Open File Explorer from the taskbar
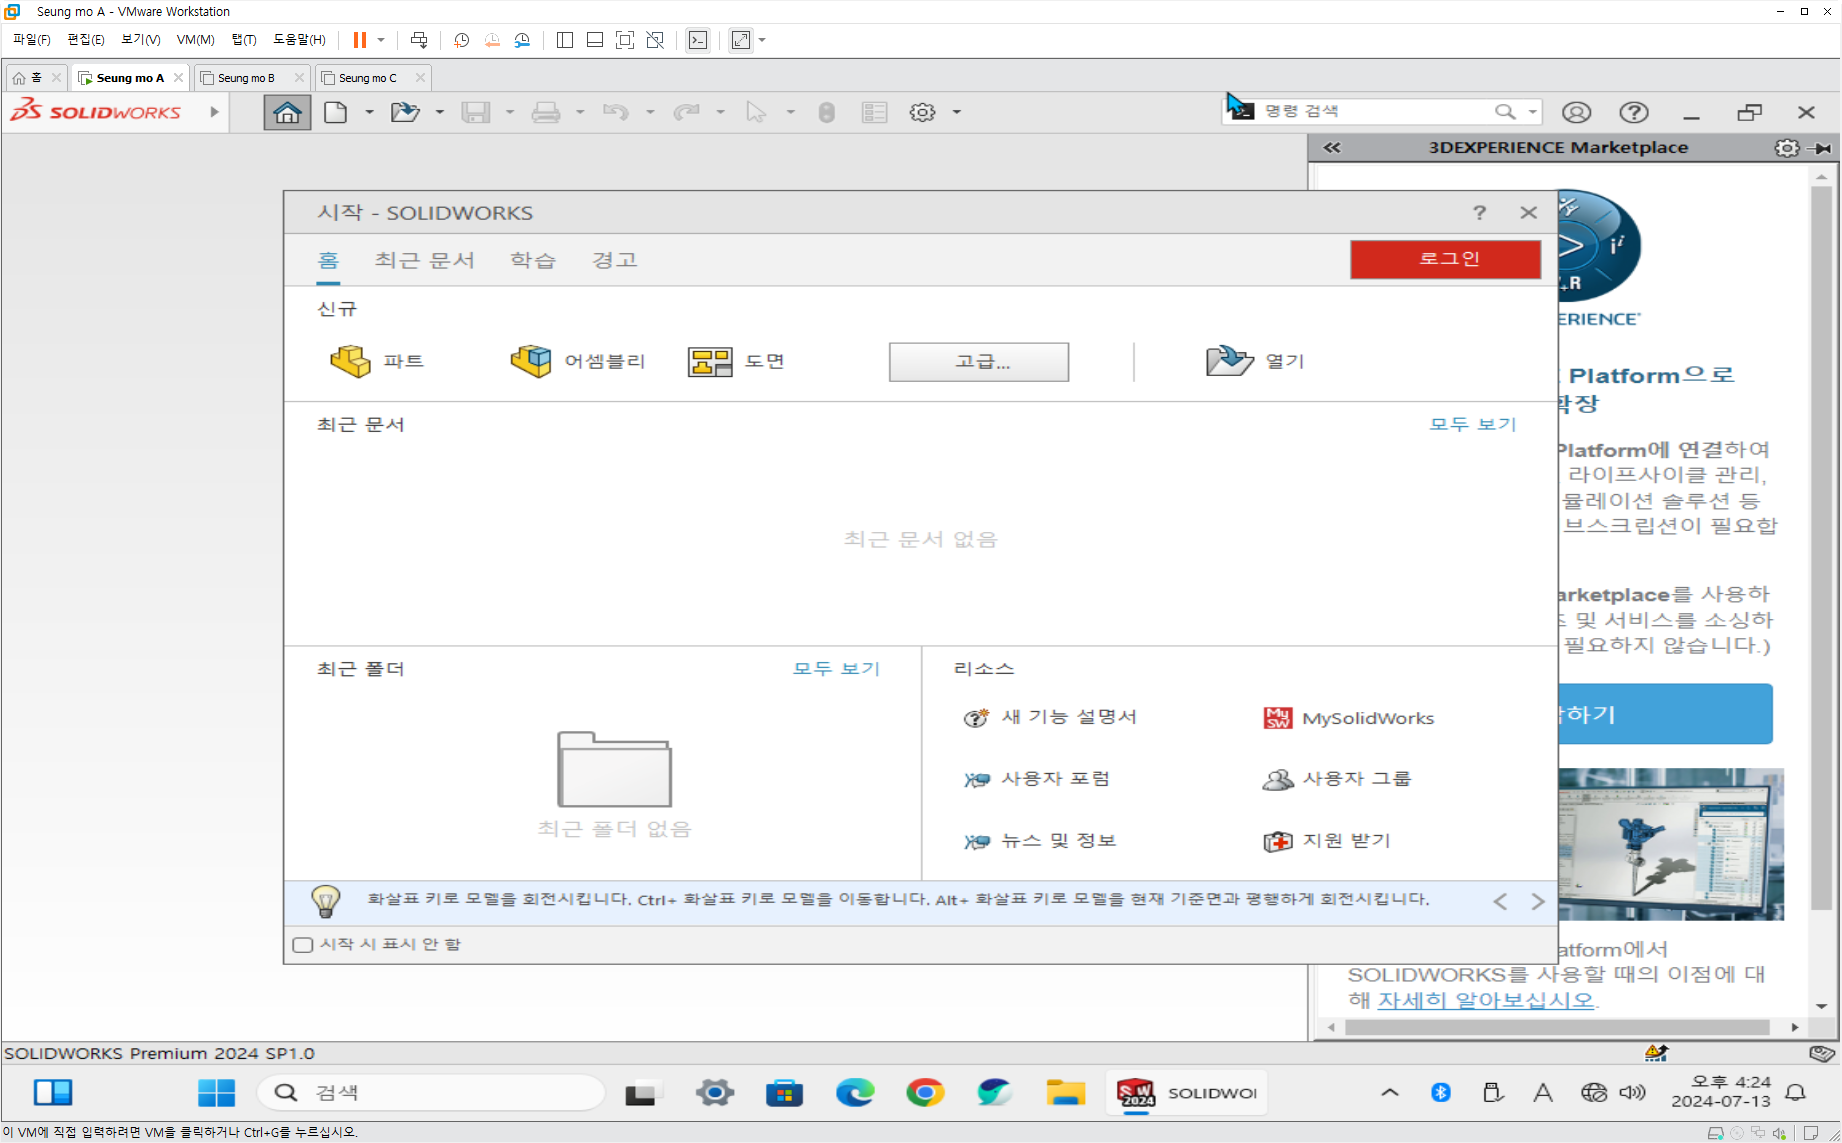 pyautogui.click(x=1066, y=1092)
